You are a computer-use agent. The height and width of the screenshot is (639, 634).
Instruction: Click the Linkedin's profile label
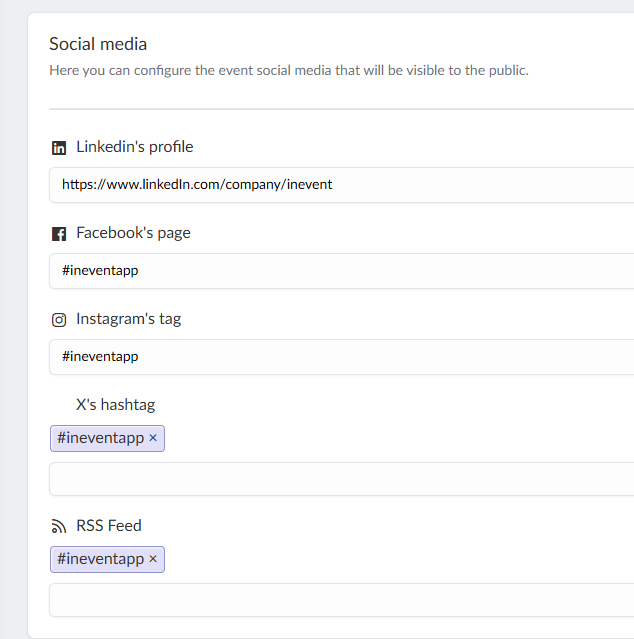pos(134,147)
